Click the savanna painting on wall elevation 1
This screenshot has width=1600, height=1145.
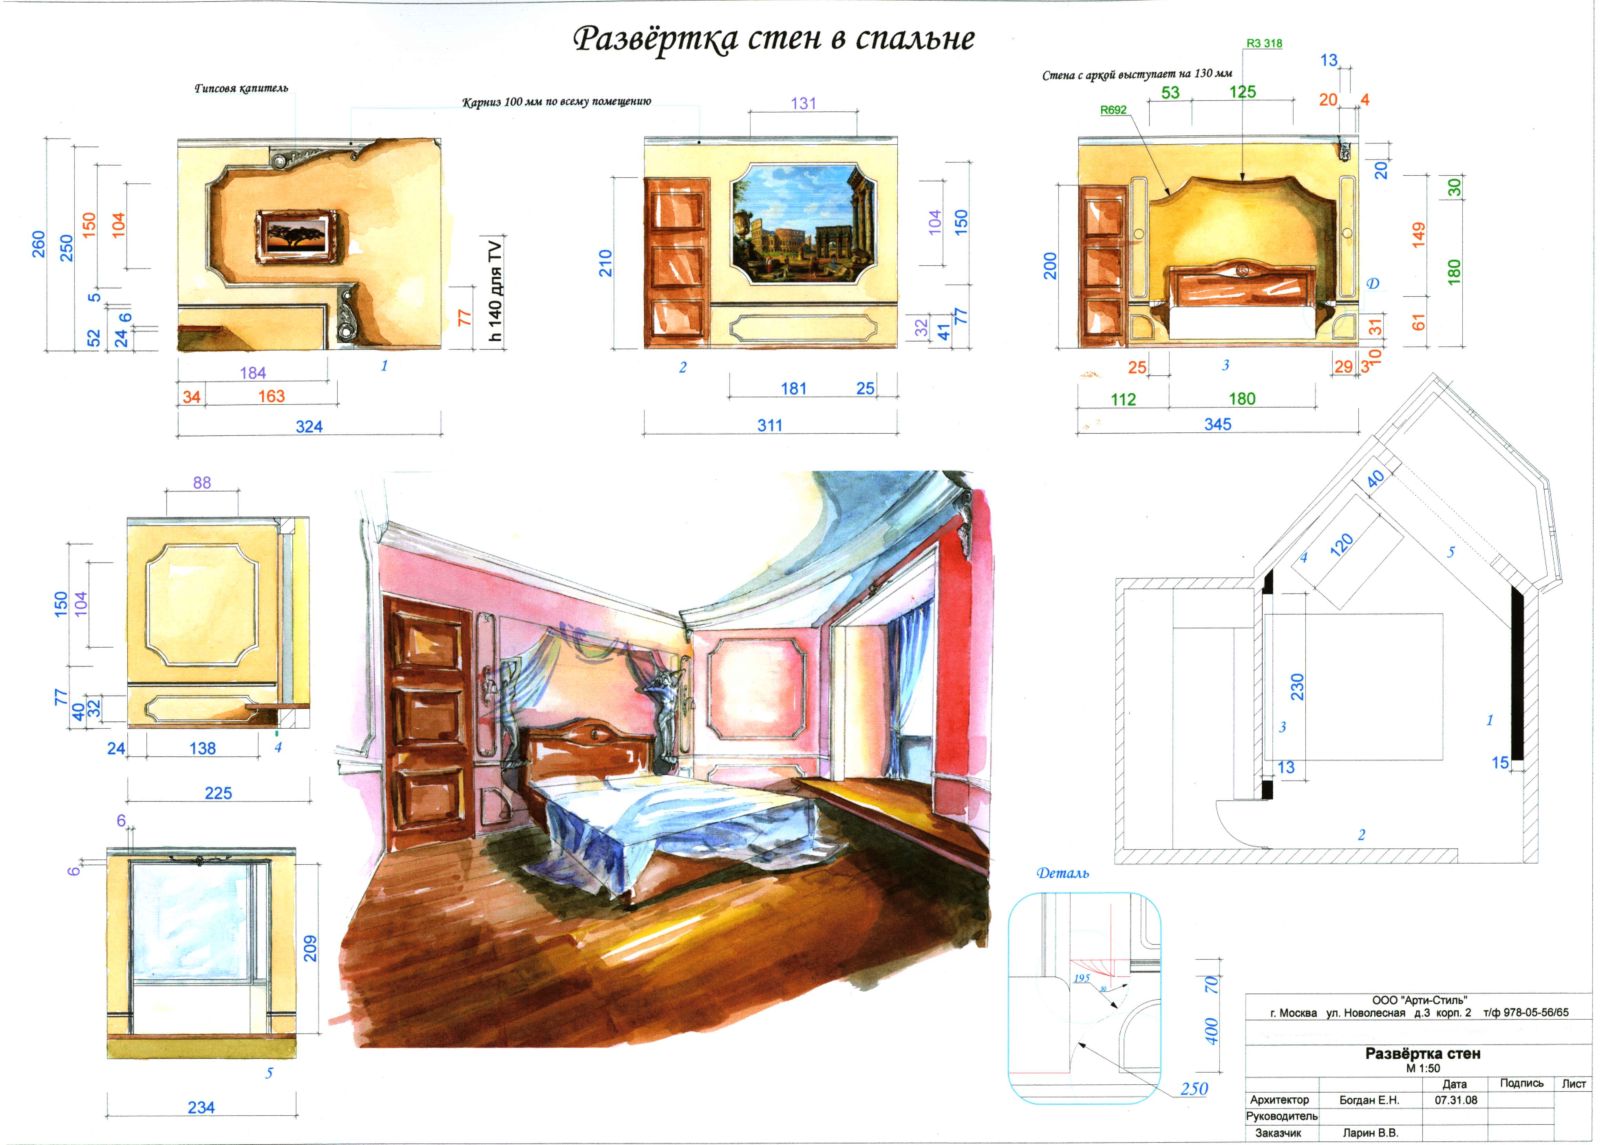(298, 236)
